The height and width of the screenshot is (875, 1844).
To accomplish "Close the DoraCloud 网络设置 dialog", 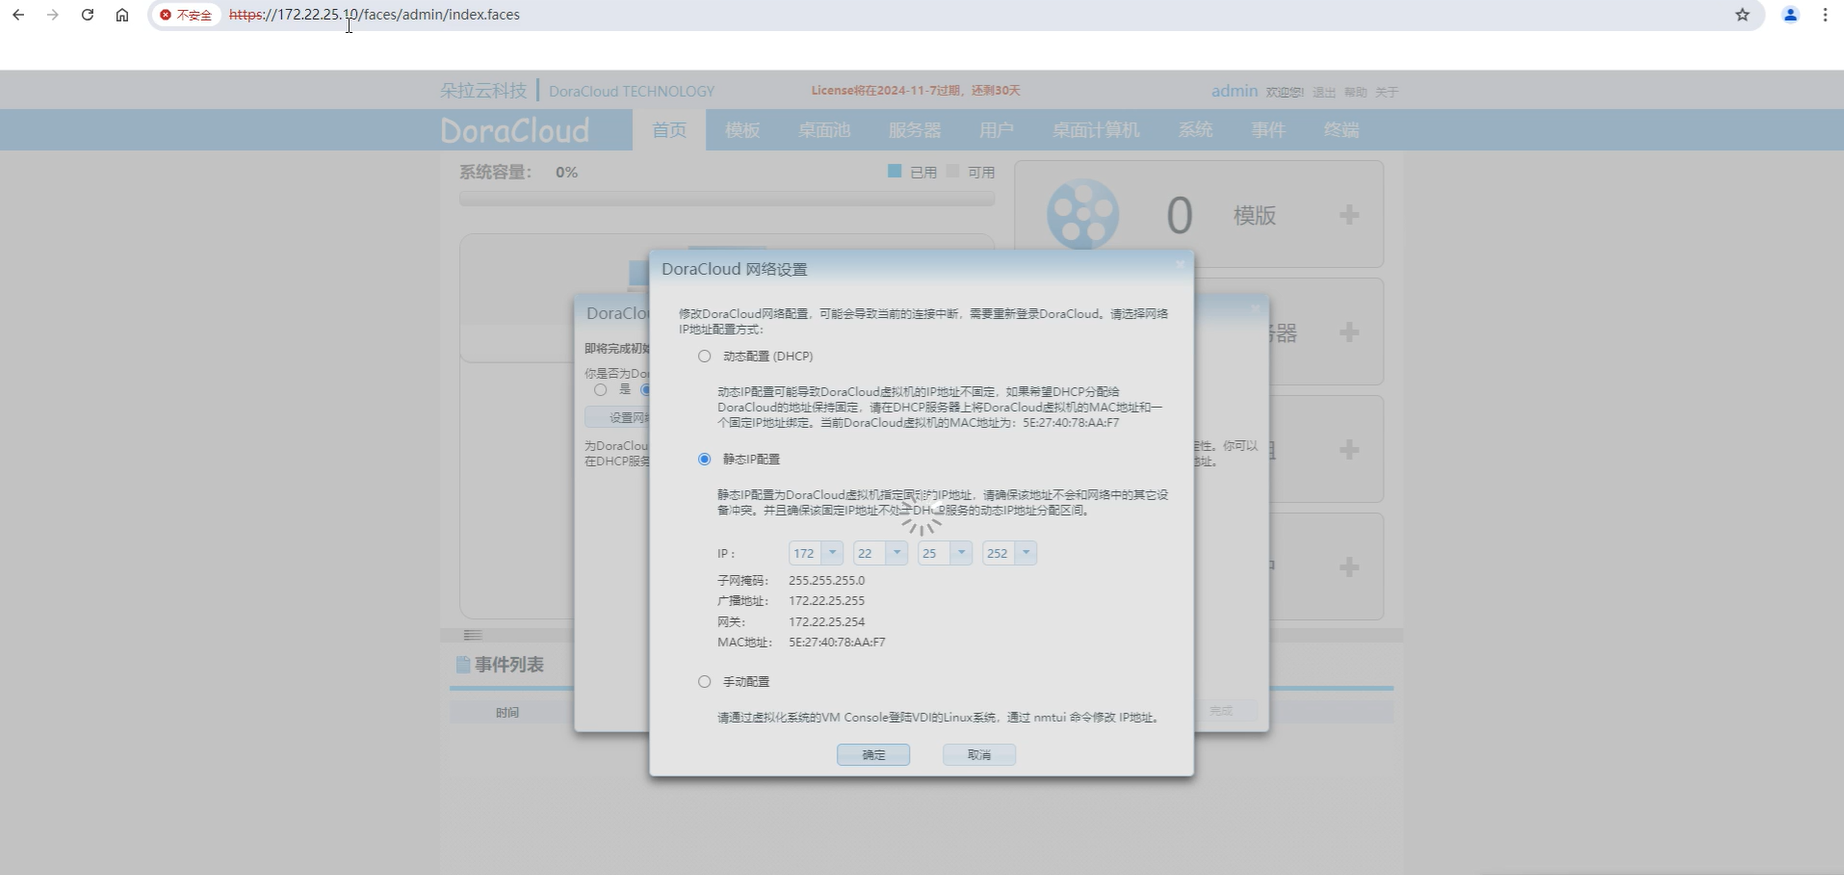I will tap(1180, 265).
